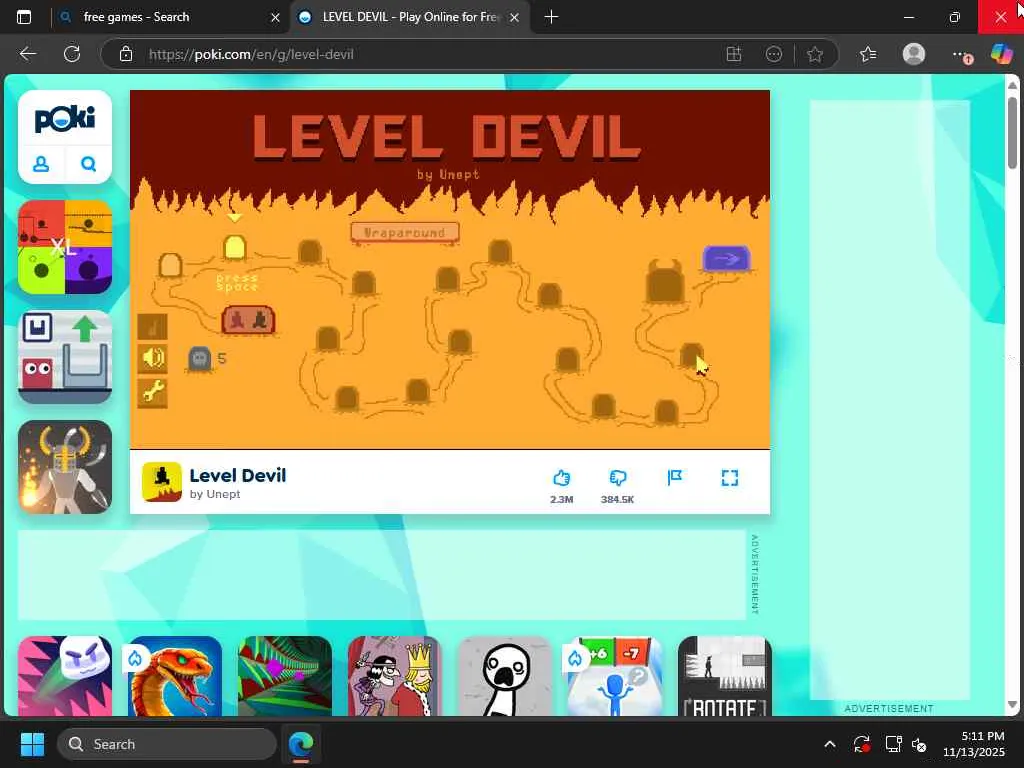Go back to the previous page

pos(27,54)
